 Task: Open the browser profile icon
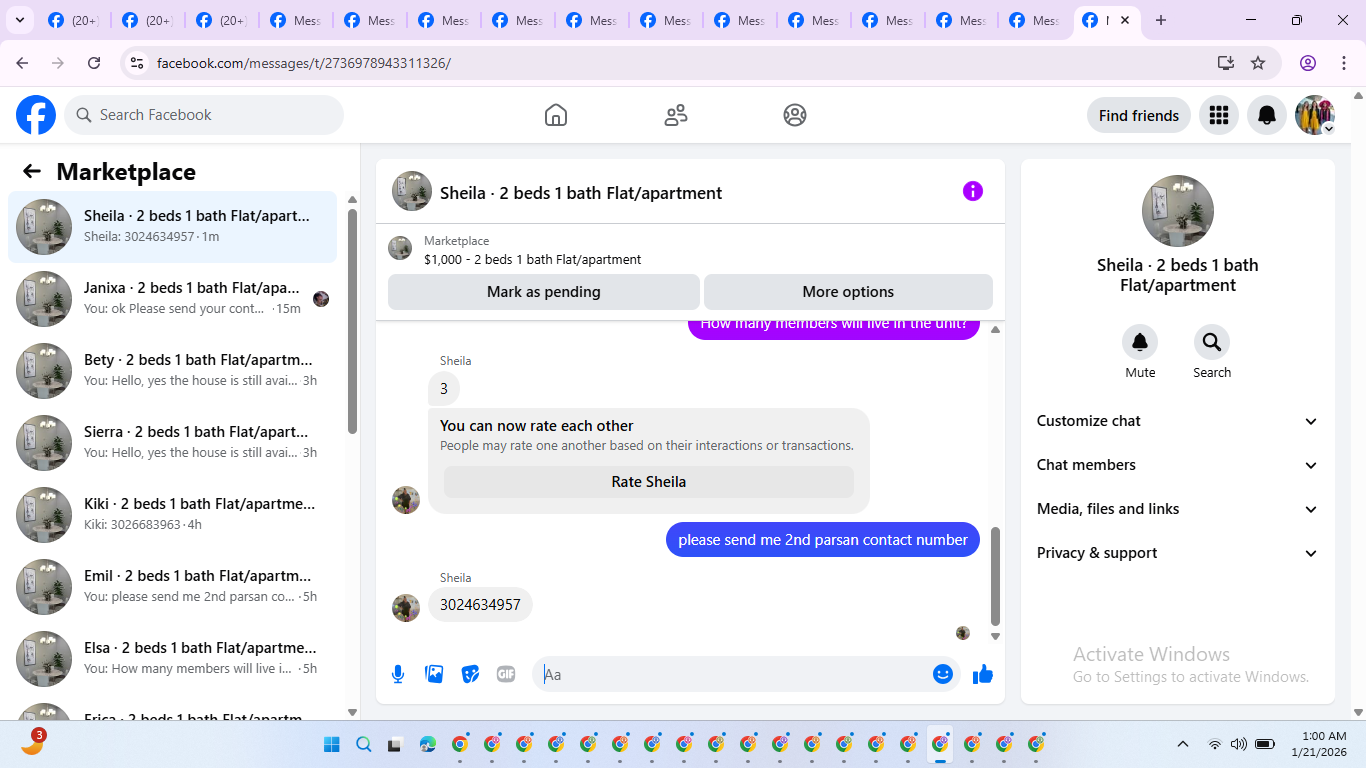[1308, 63]
